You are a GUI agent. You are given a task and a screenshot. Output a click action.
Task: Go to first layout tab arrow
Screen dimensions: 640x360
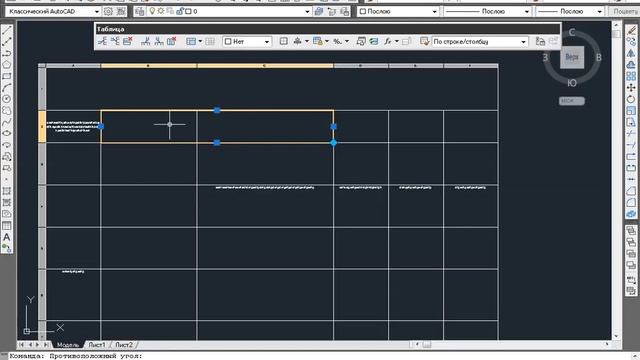22,345
